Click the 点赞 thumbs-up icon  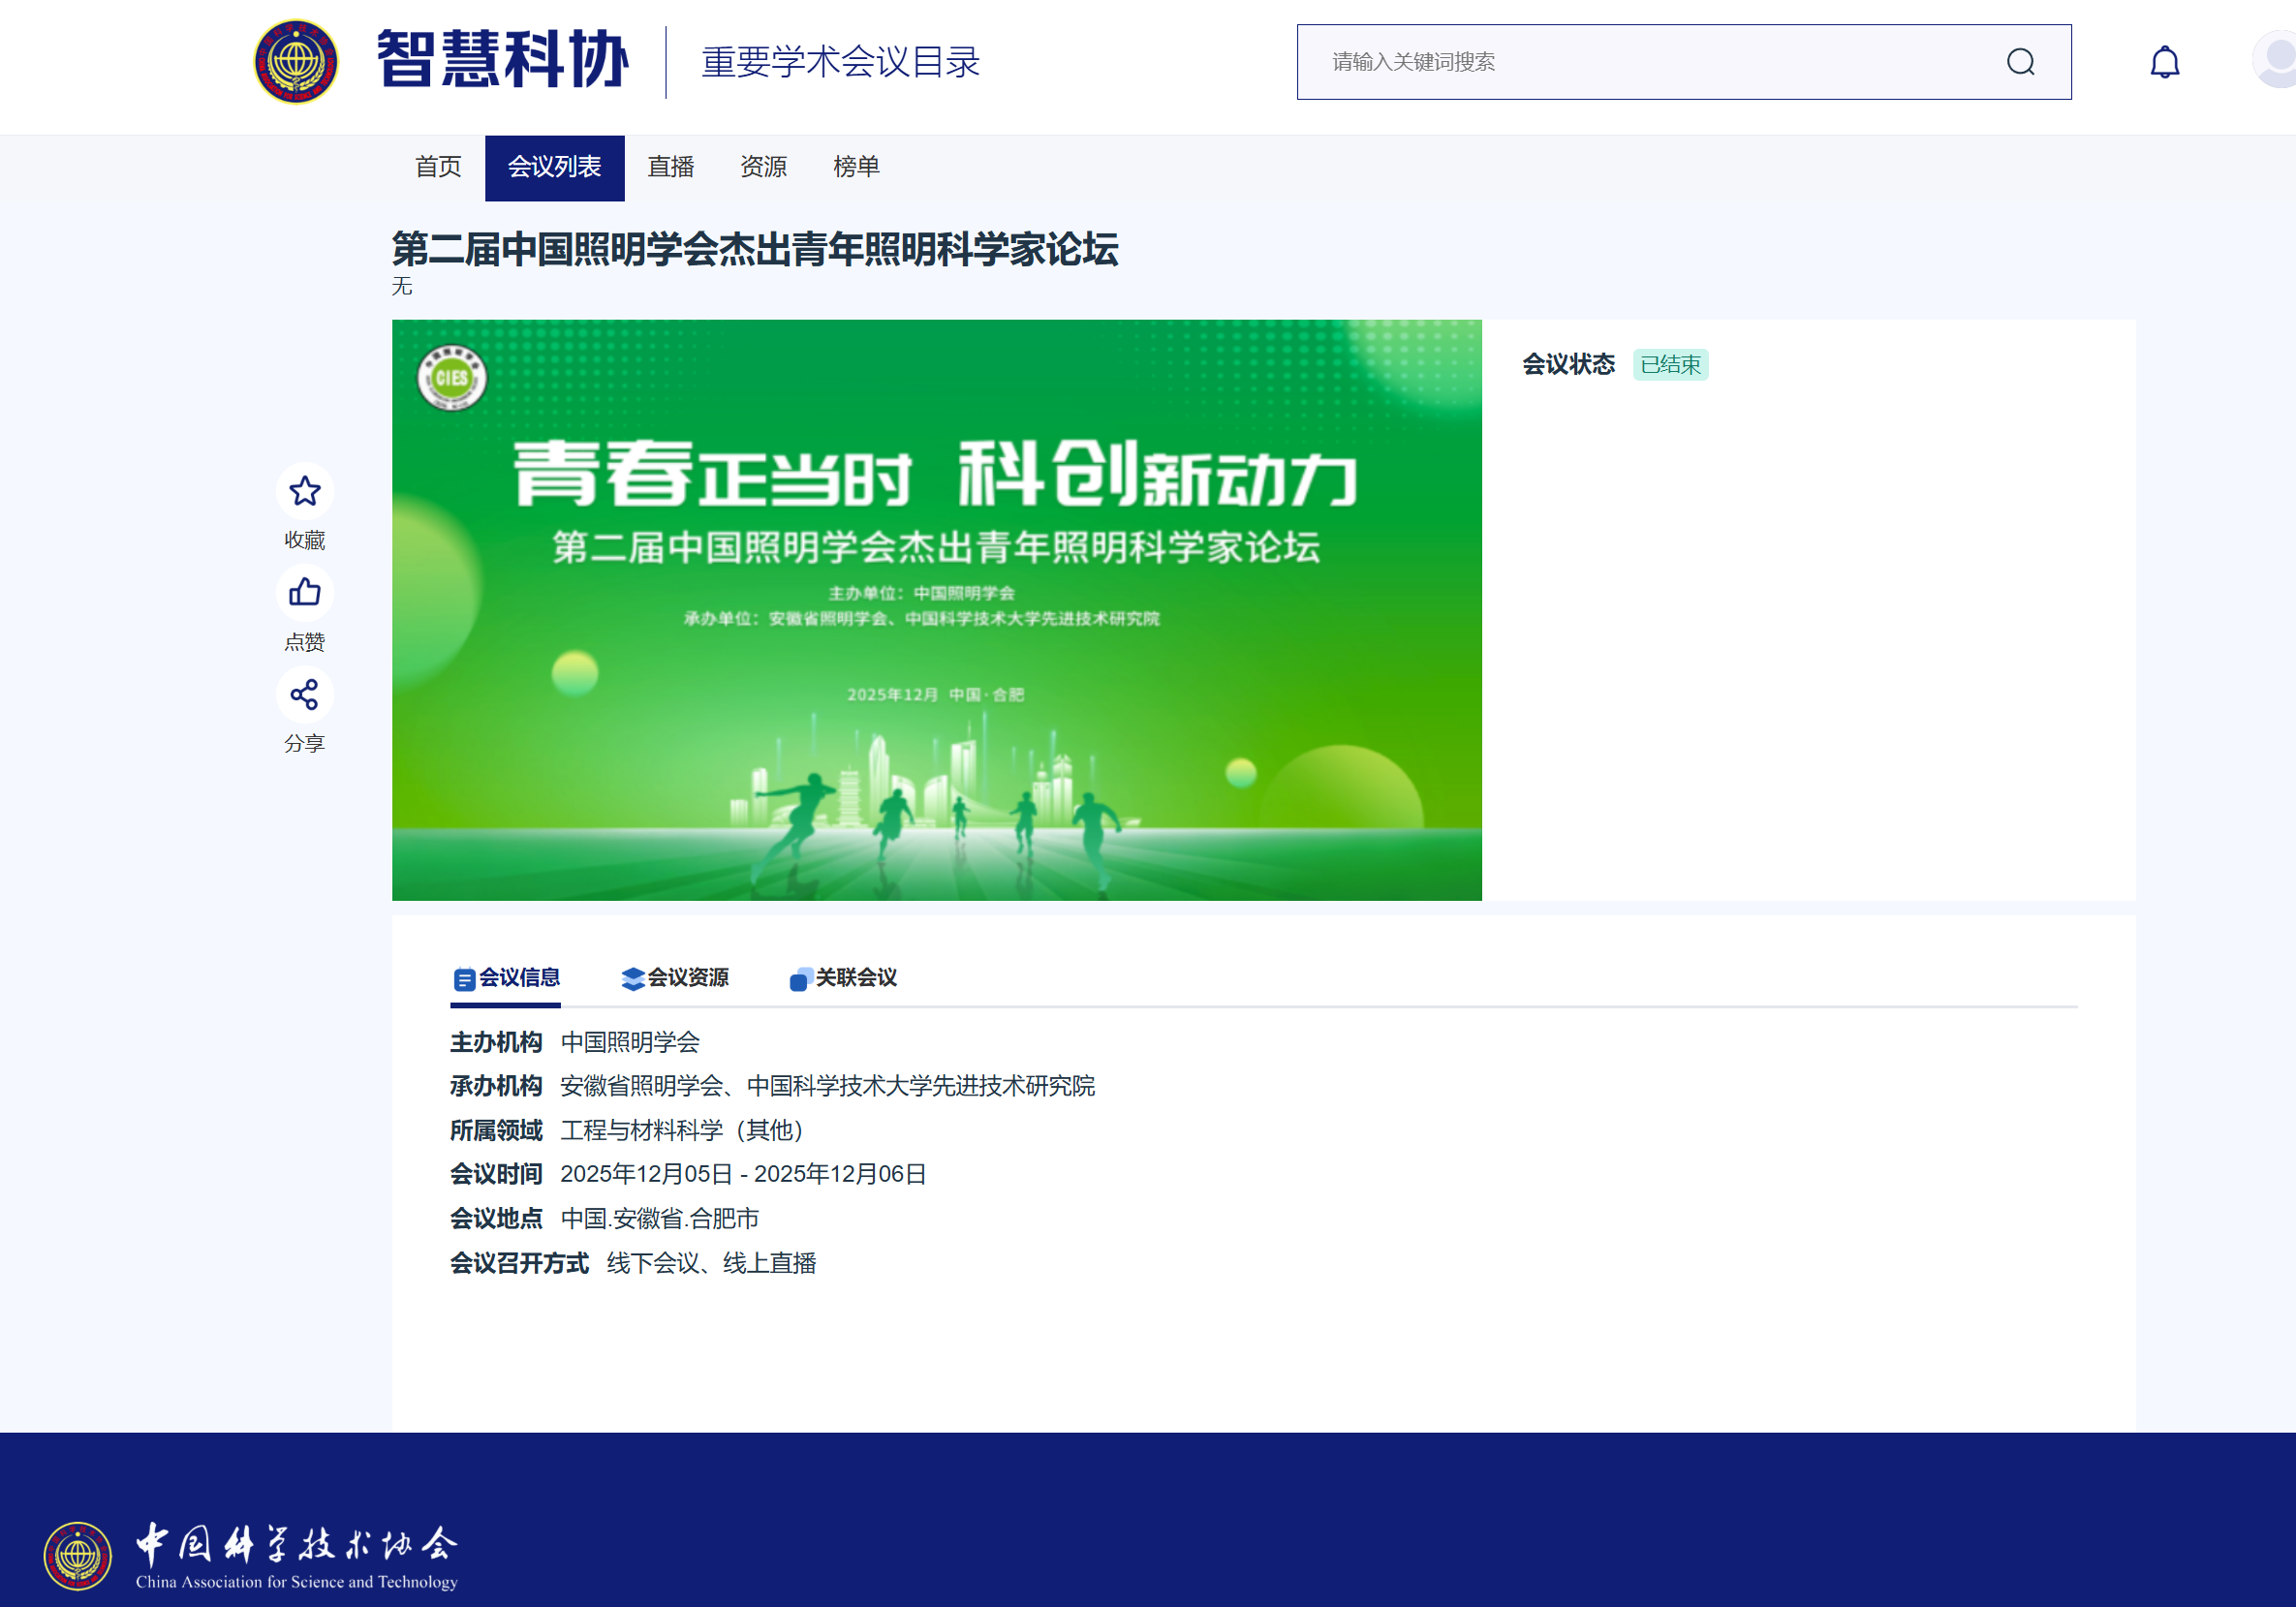point(304,593)
